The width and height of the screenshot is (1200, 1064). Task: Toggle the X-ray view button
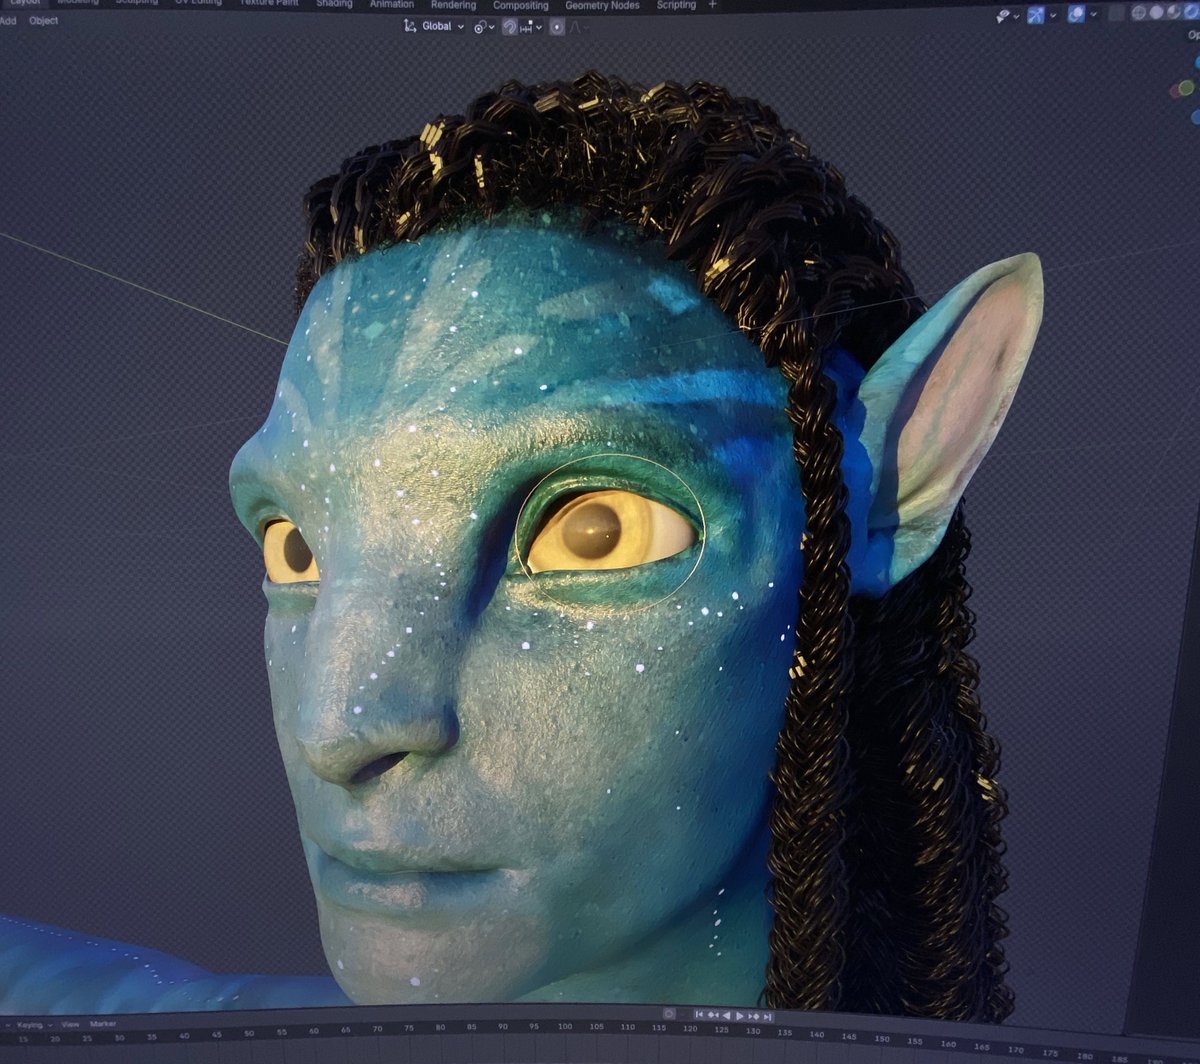tap(1117, 13)
